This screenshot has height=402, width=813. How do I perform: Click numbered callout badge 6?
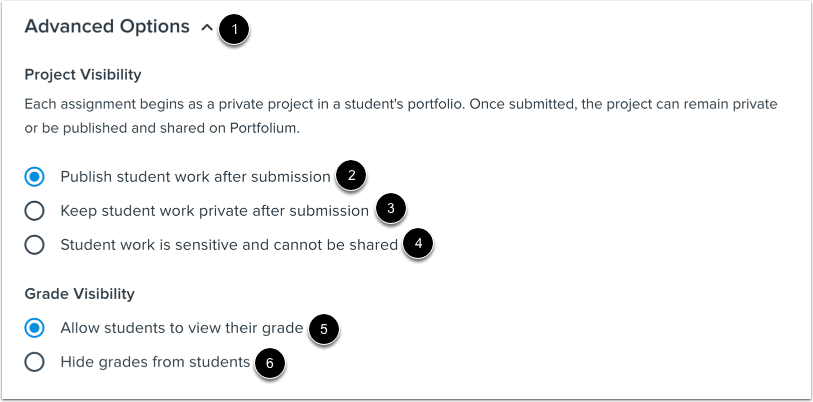[270, 362]
